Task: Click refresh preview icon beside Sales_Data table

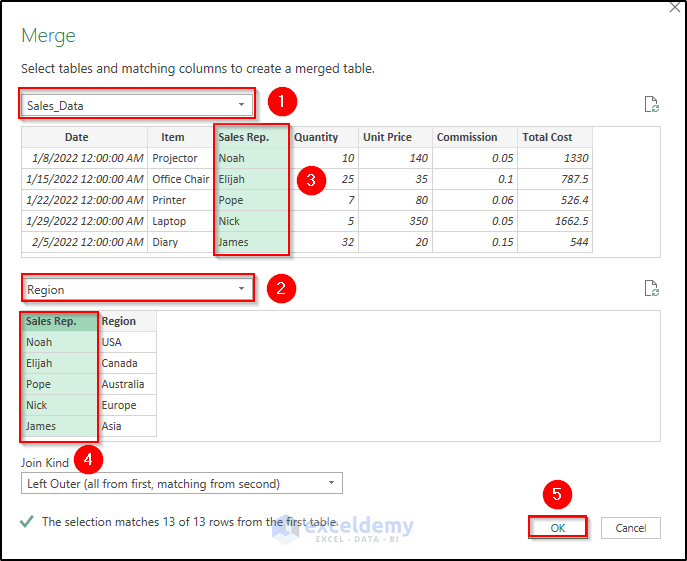Action: [651, 104]
